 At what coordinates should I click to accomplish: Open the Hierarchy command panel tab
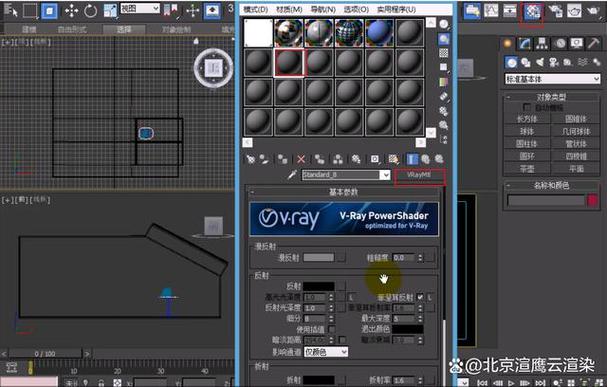[x=542, y=44]
